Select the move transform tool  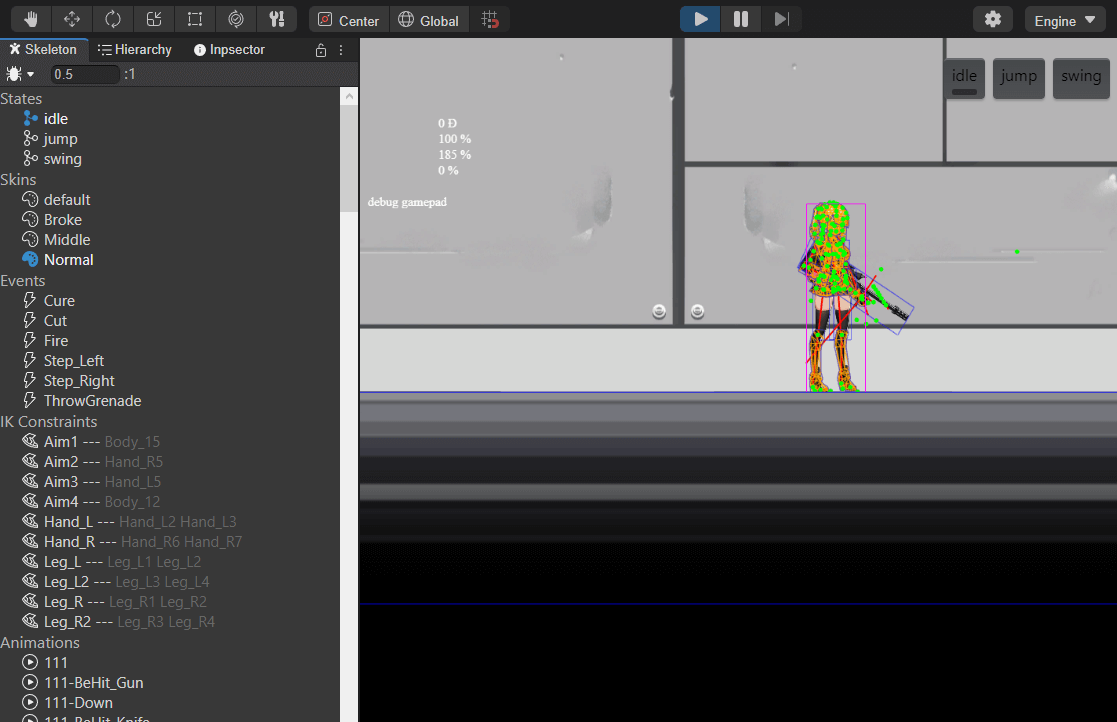click(x=70, y=18)
